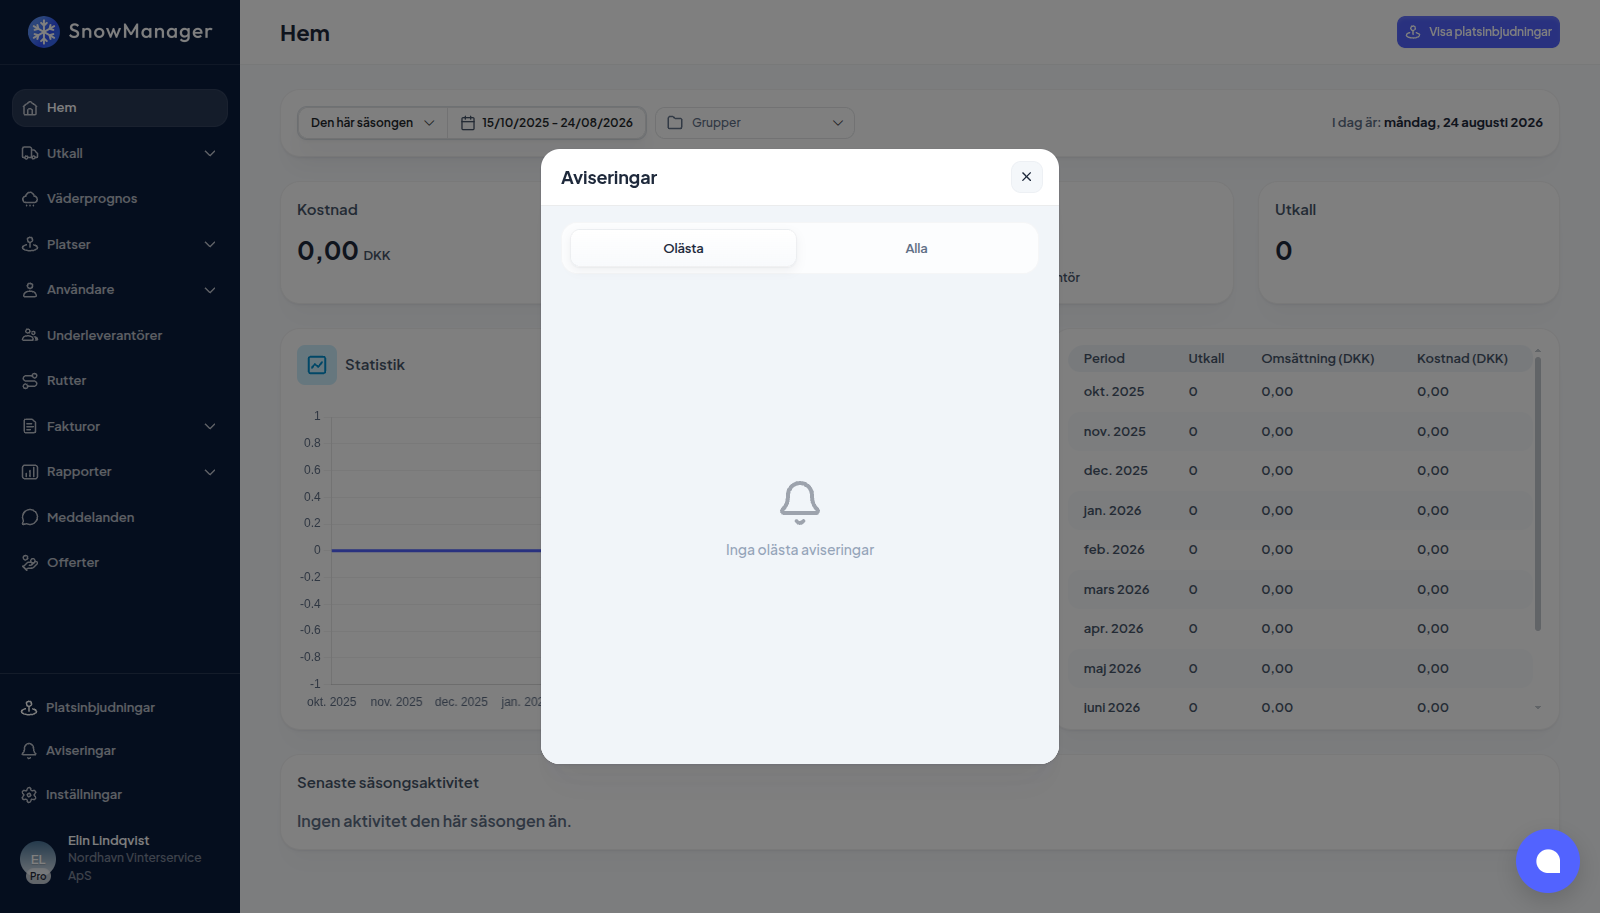Open the Offerter menu item
1600x913 pixels.
coord(120,563)
